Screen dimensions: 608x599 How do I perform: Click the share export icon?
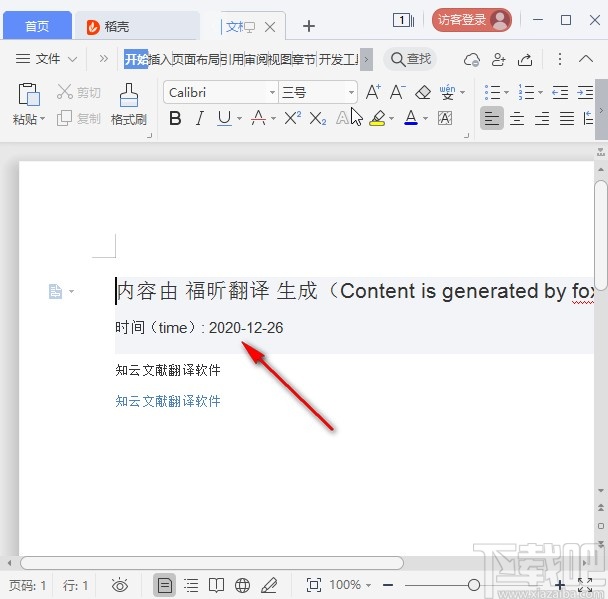pos(525,59)
